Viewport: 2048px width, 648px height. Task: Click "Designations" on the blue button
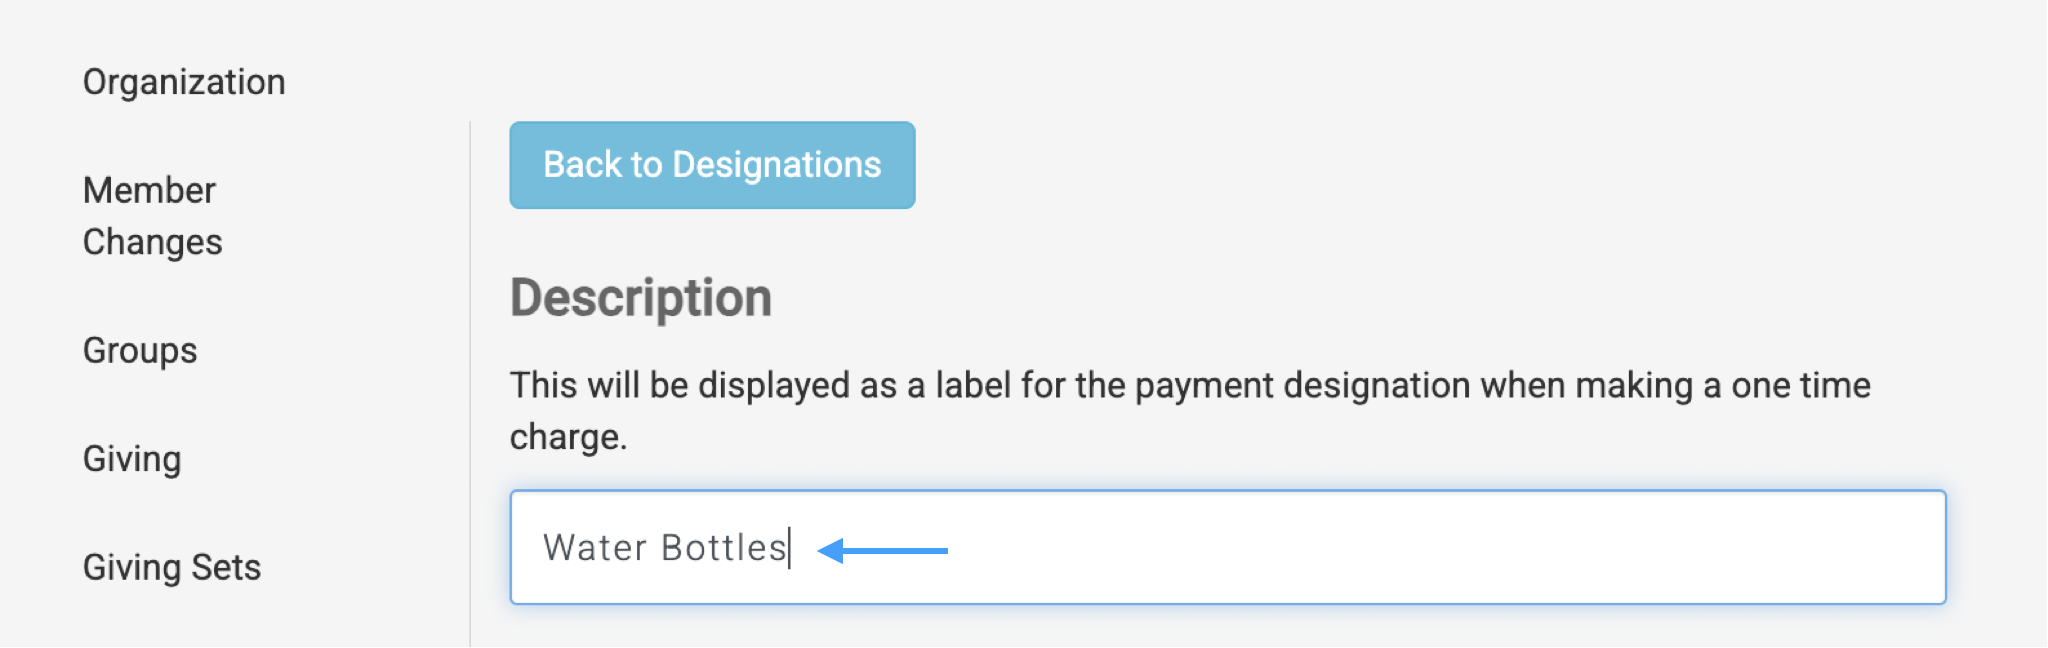coord(776,165)
